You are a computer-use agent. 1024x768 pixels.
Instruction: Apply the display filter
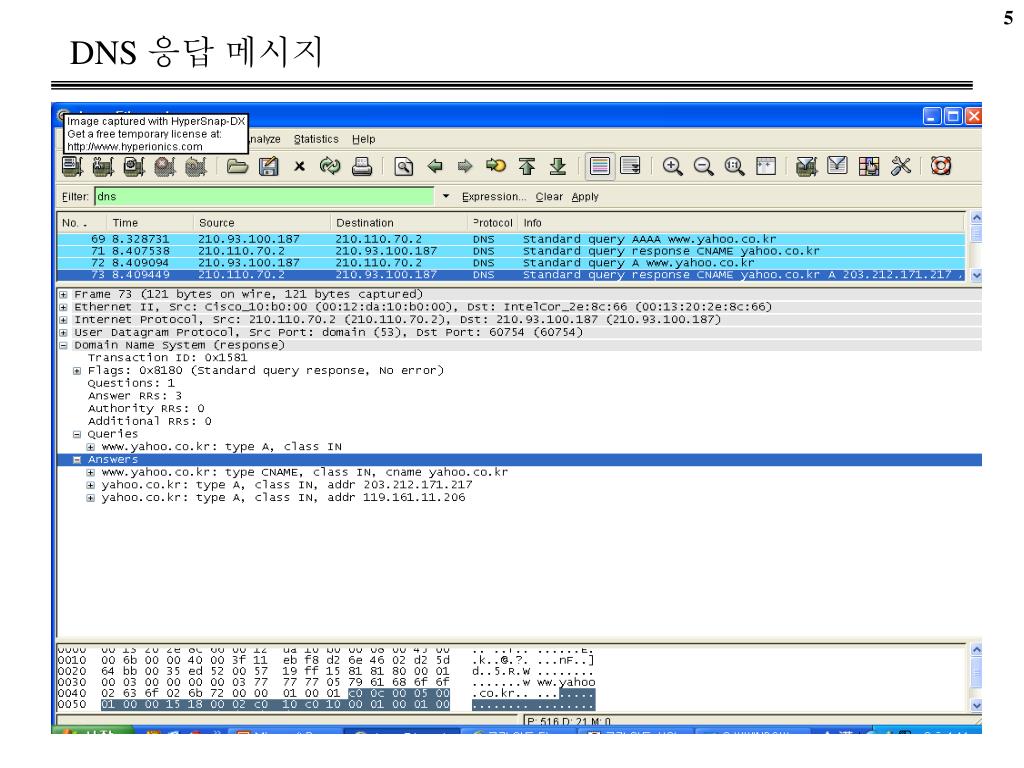pos(584,197)
